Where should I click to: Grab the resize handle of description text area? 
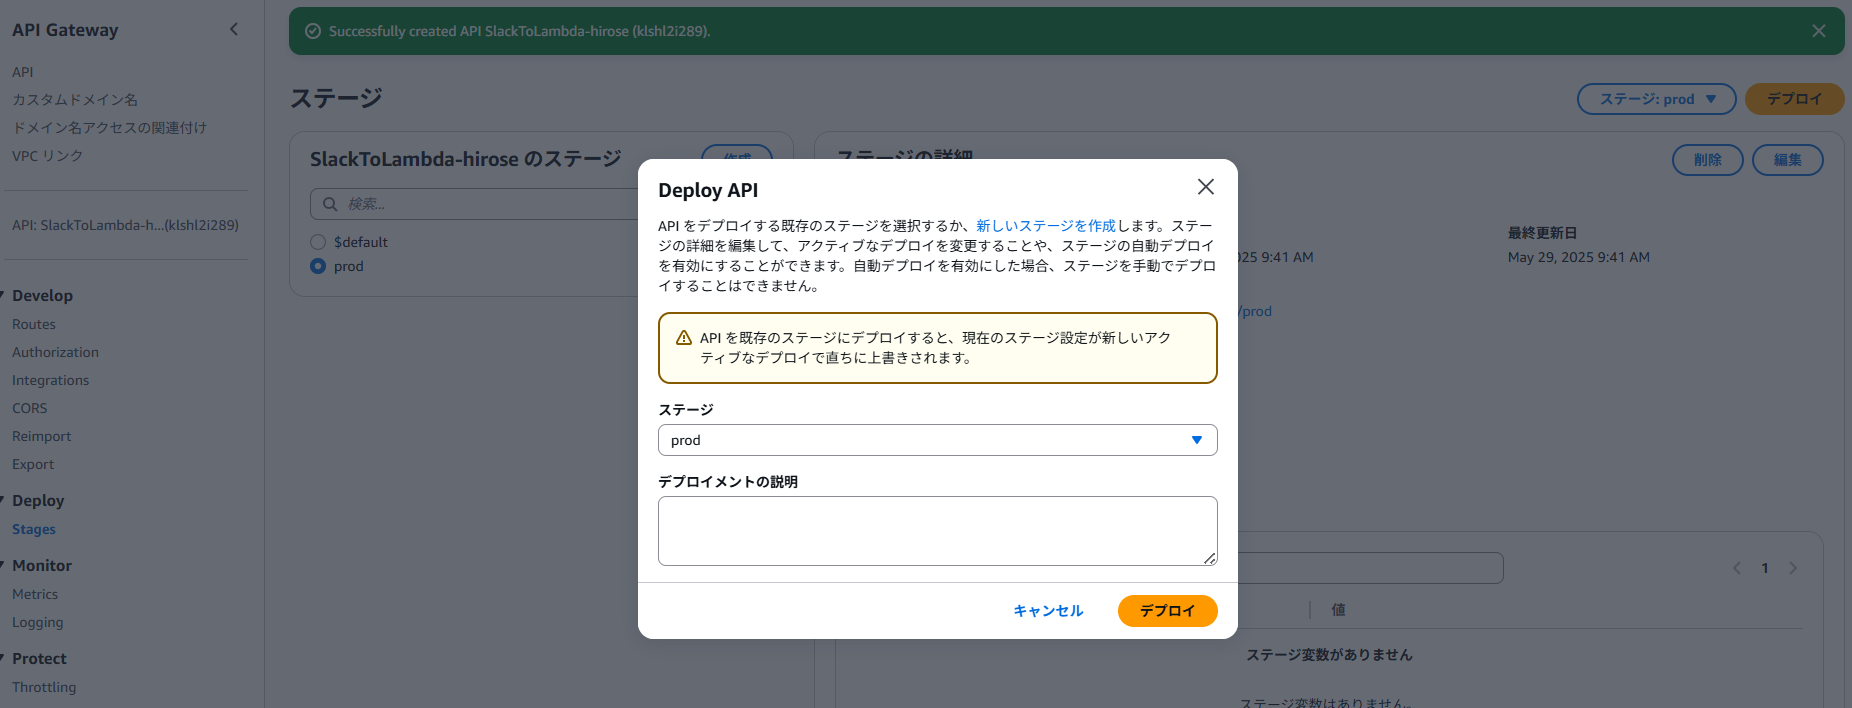coord(1210,559)
